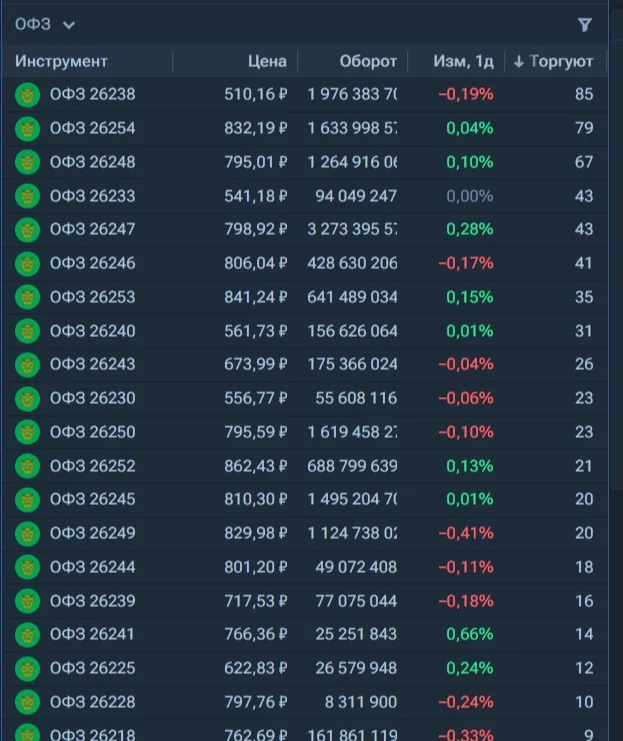Click the ОФЗ 26245 bond emblem icon
Image resolution: width=623 pixels, height=741 pixels.
(27, 500)
